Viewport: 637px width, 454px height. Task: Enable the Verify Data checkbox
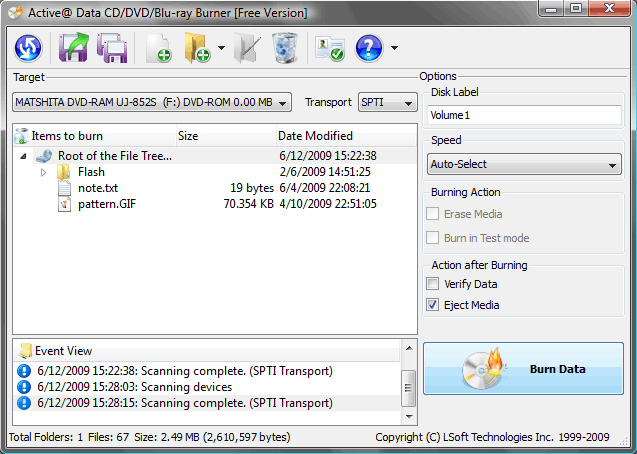pyautogui.click(x=433, y=284)
